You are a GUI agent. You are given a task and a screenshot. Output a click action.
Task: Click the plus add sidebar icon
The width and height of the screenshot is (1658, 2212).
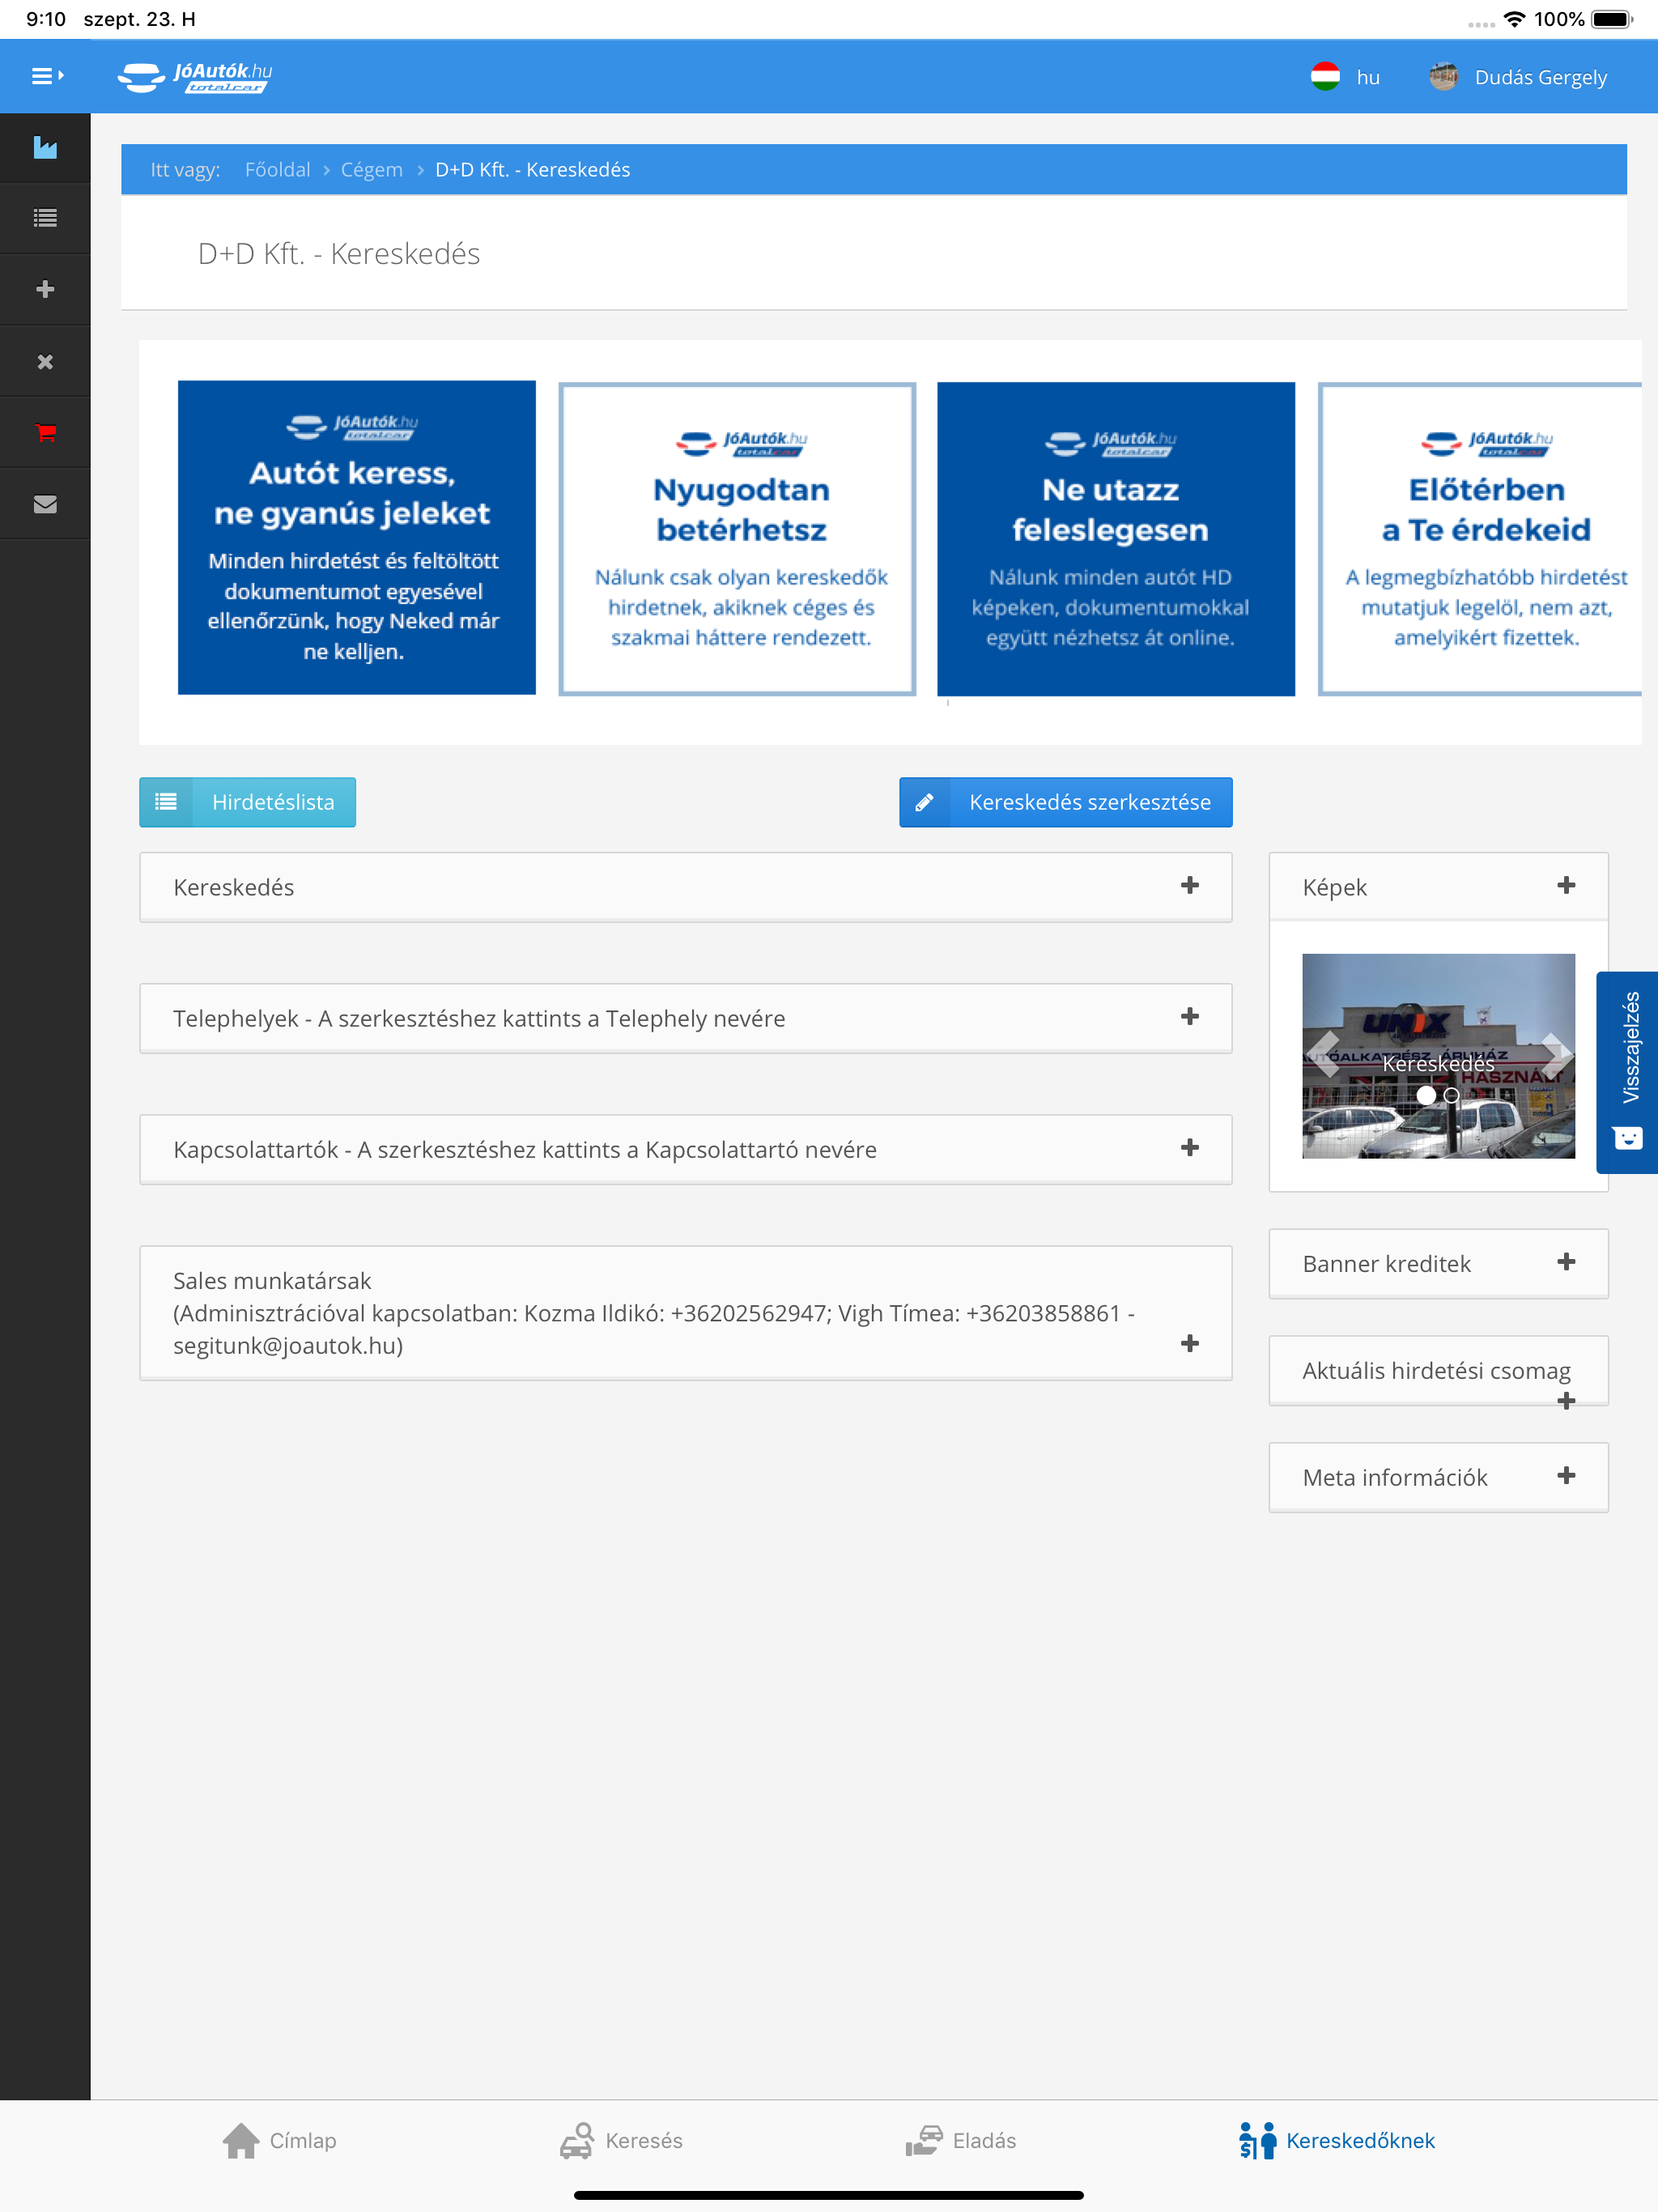(x=45, y=290)
